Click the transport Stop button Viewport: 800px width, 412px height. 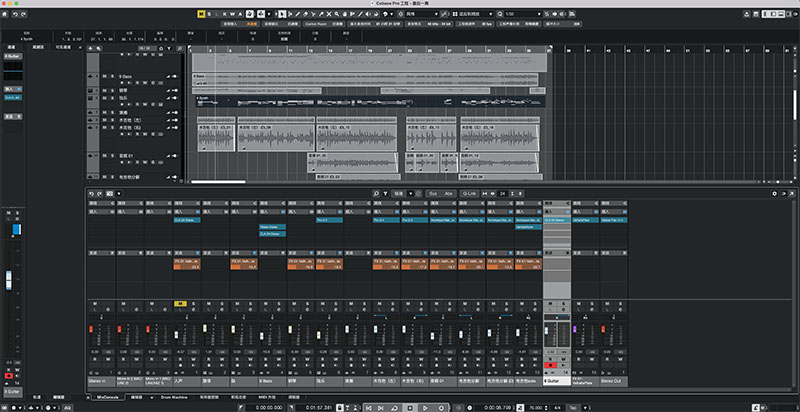[x=410, y=408]
